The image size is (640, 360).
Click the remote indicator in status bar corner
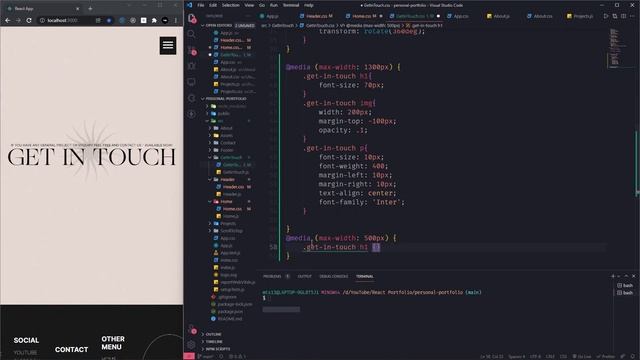[189, 356]
